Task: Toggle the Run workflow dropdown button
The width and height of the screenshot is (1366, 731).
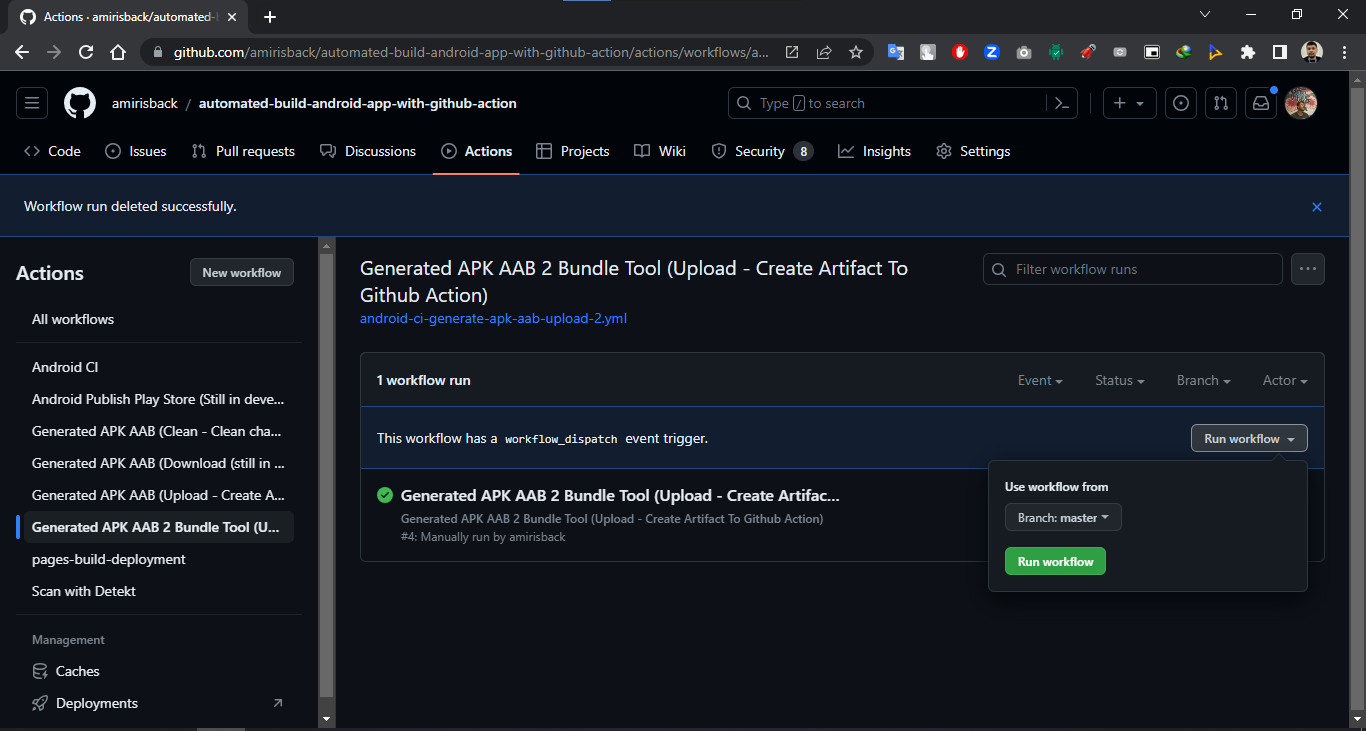Action: tap(1249, 439)
